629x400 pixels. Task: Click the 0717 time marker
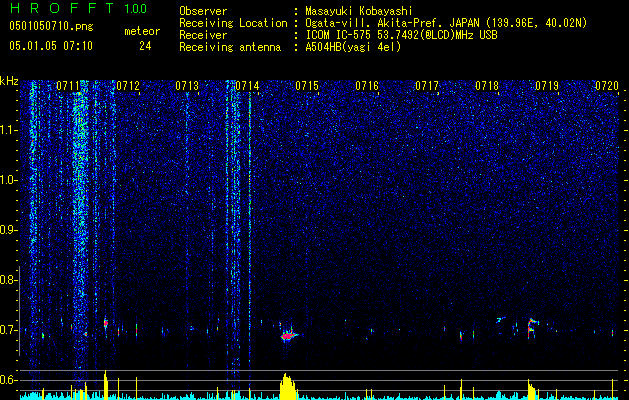click(x=427, y=86)
